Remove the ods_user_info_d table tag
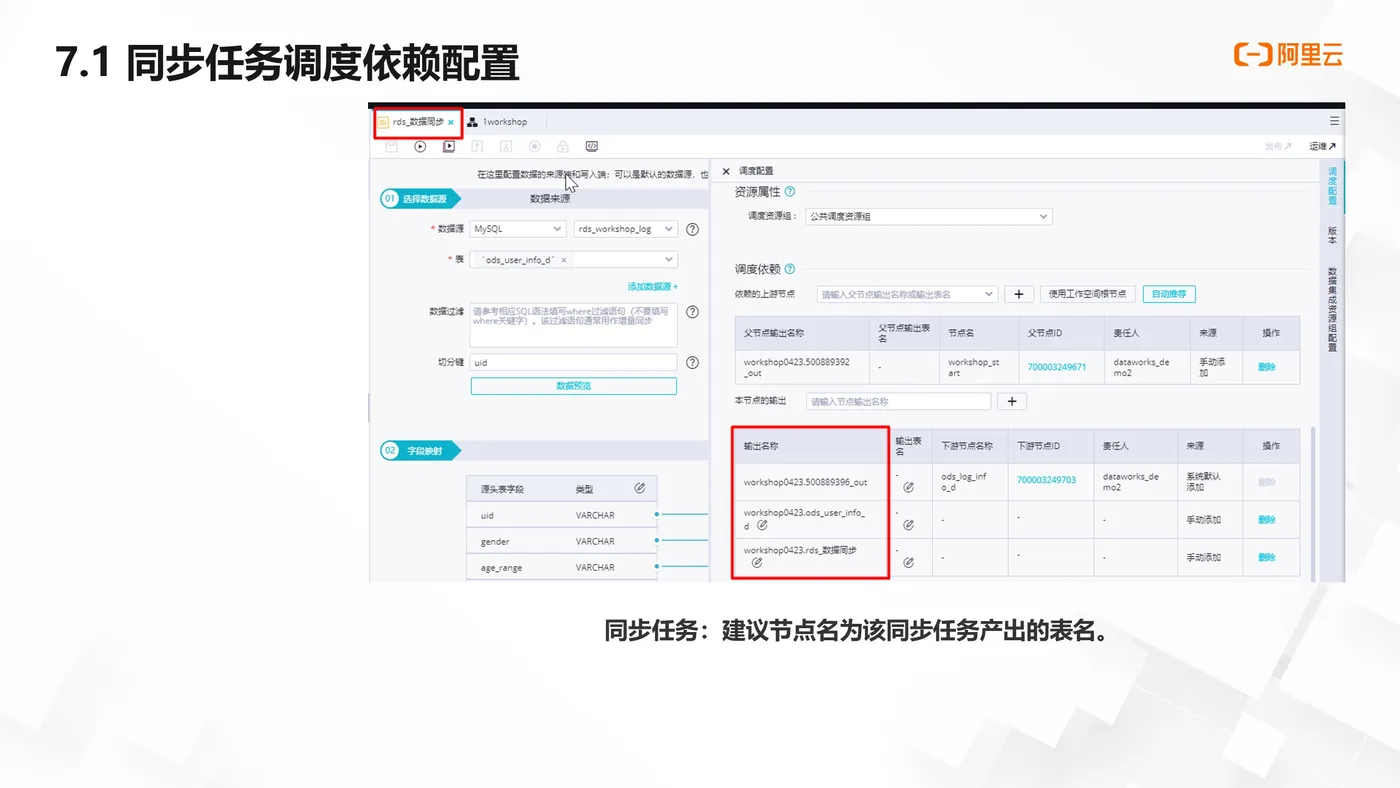This screenshot has width=1400, height=788. click(x=563, y=260)
